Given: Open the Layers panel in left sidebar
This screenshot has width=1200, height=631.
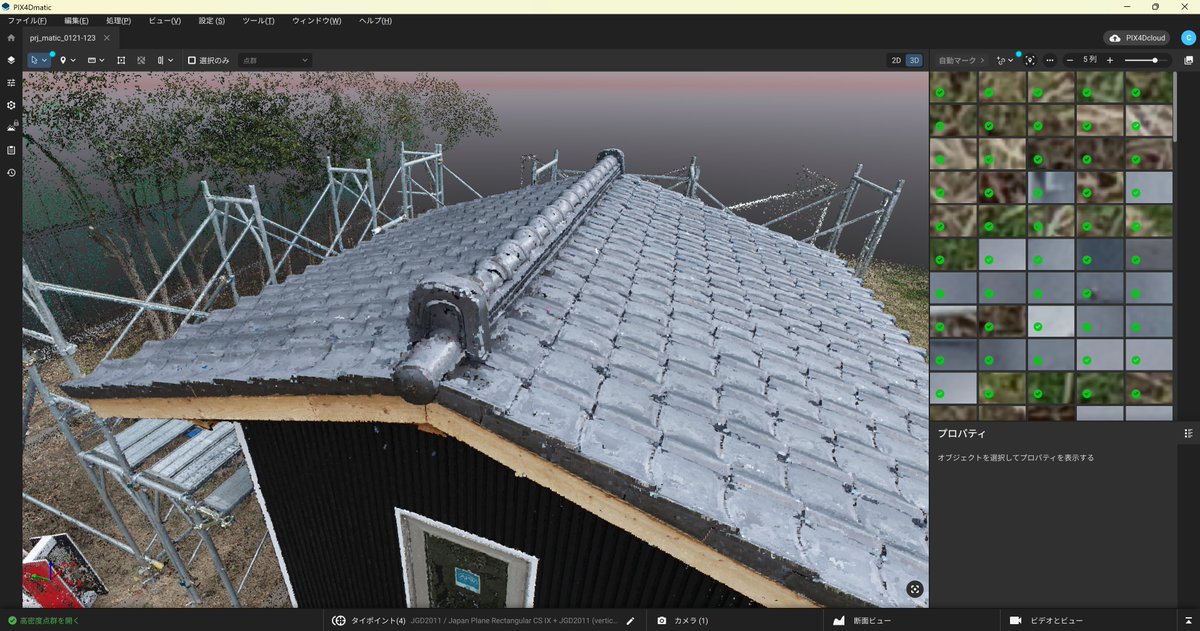Looking at the screenshot, I should coord(11,60).
